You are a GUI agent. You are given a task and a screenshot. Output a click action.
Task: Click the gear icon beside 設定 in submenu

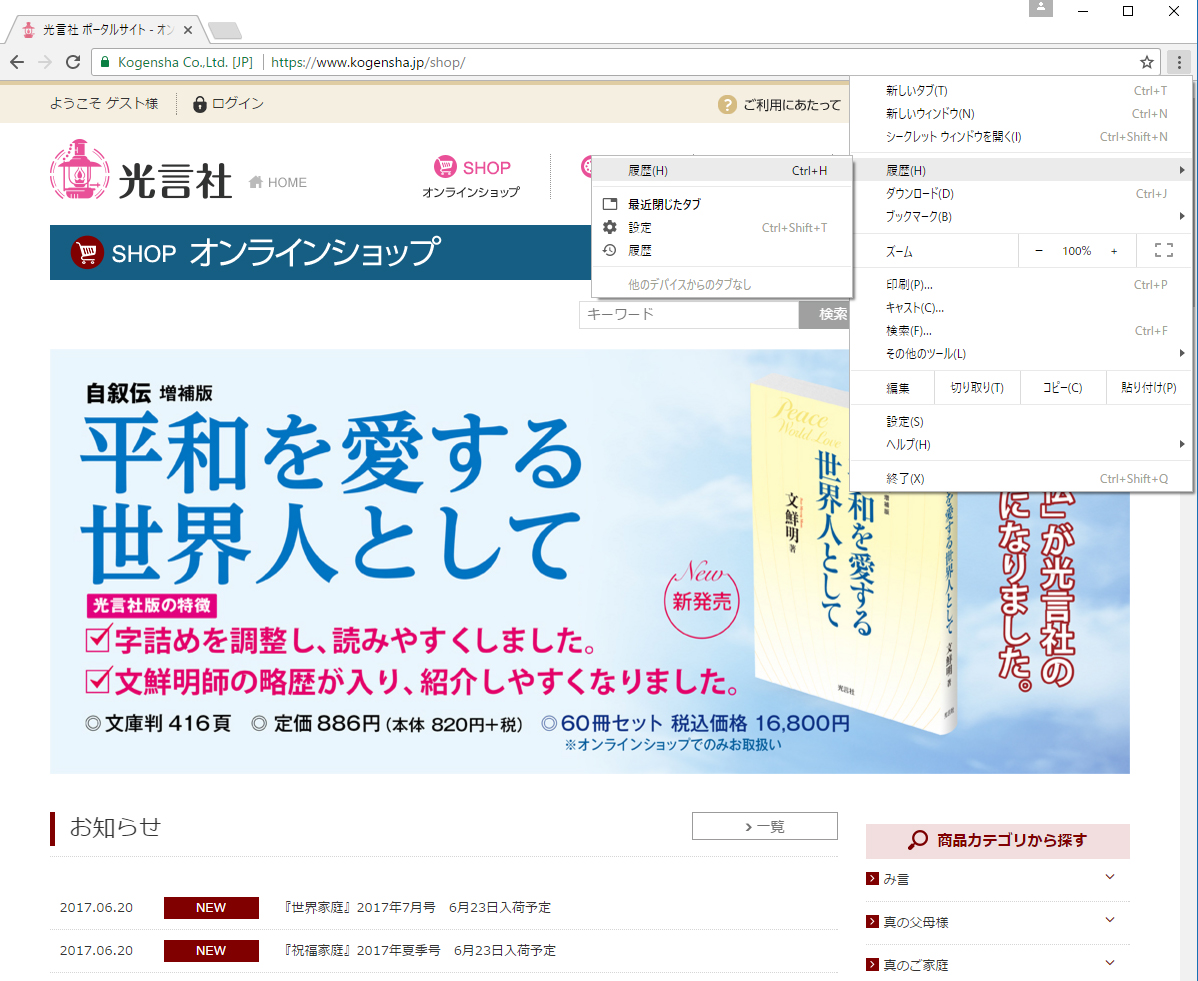(x=610, y=227)
